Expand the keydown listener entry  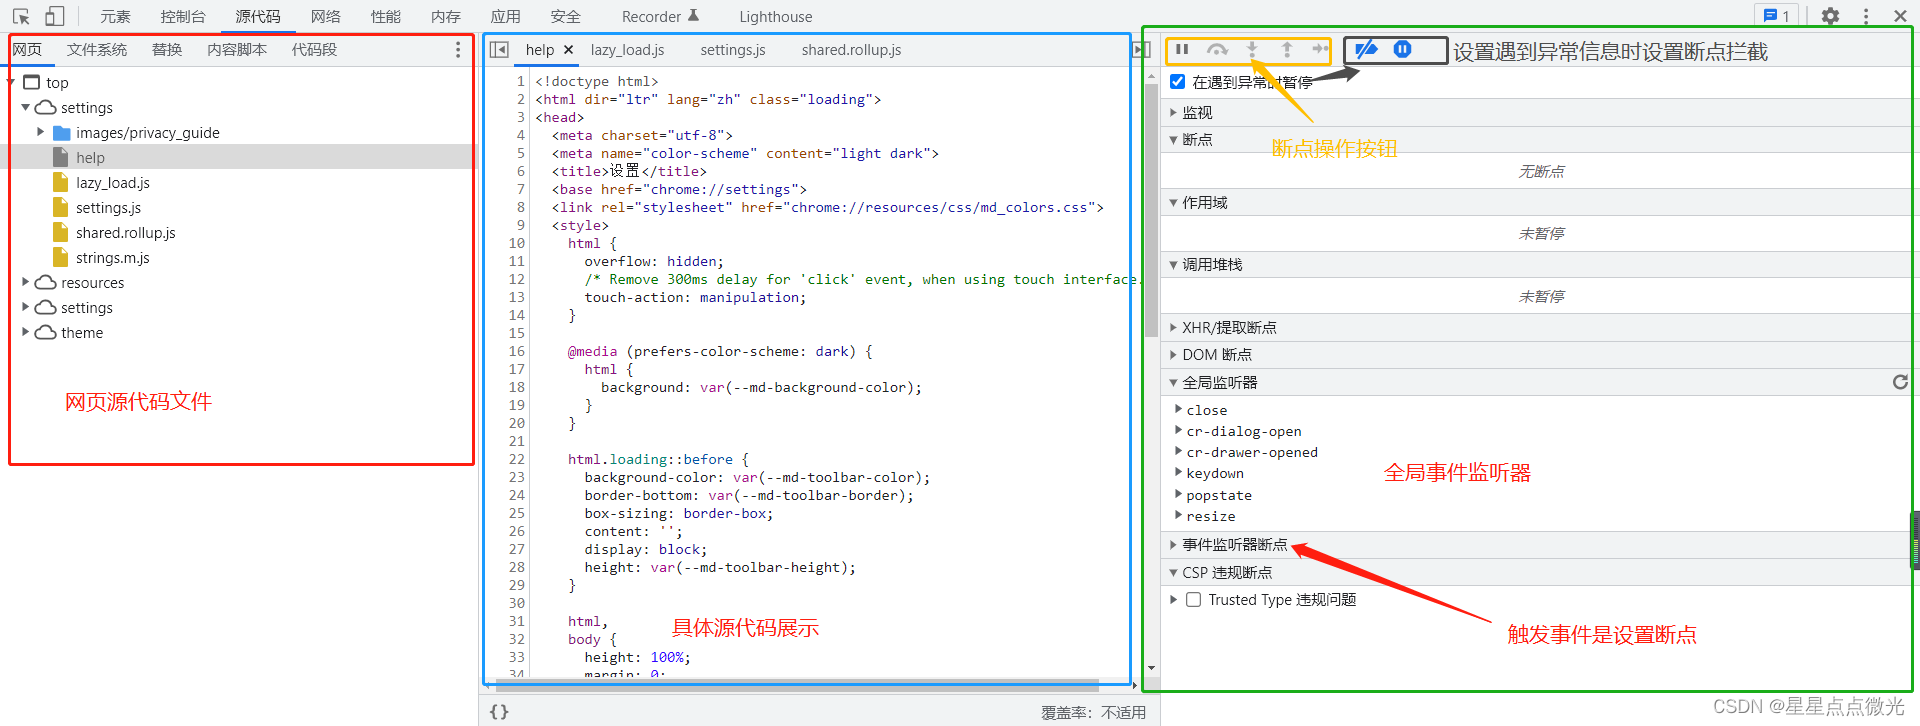pos(1178,473)
